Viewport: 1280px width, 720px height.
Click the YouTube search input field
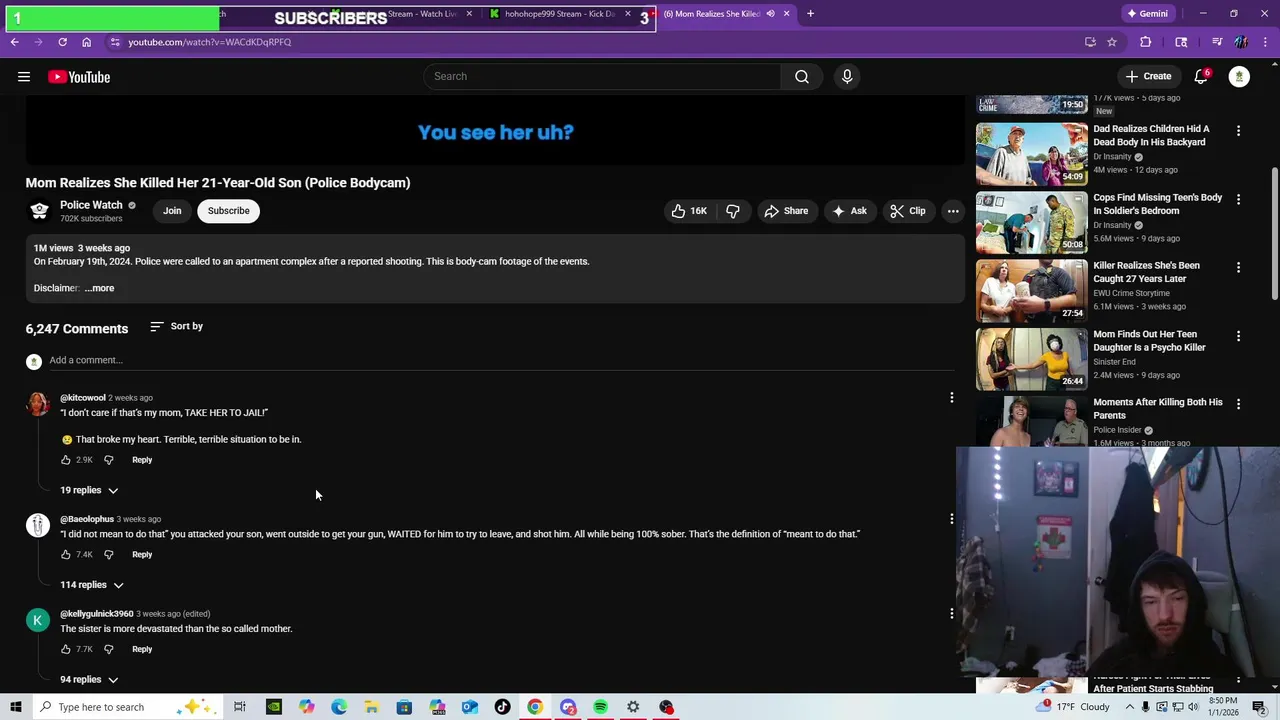(603, 77)
